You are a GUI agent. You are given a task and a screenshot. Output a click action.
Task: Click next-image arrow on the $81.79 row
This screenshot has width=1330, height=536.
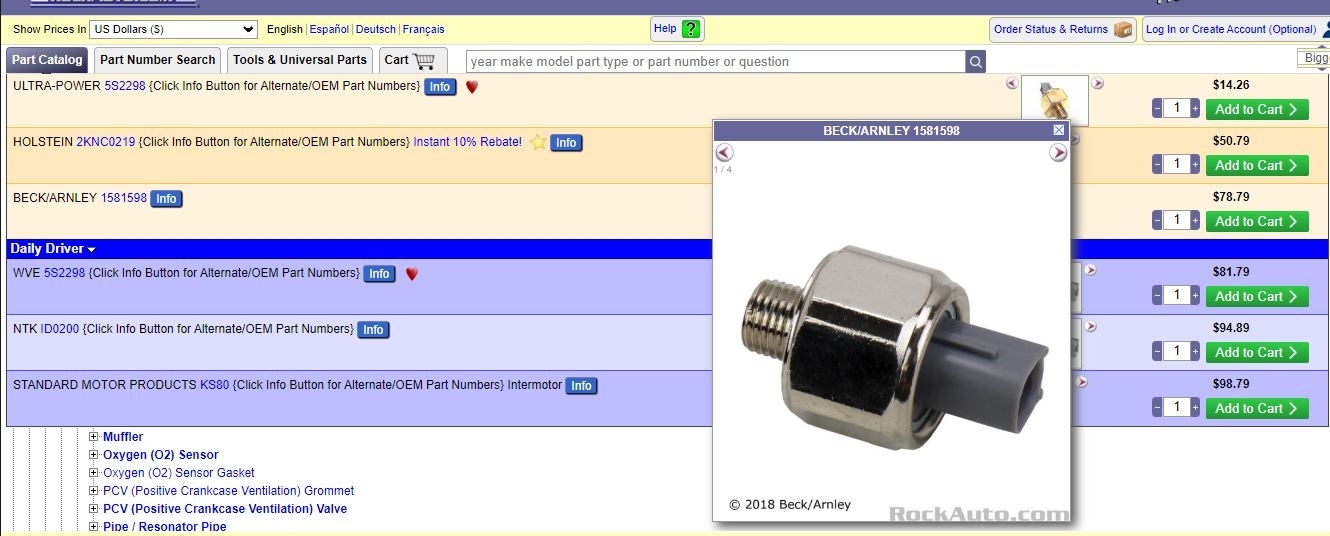click(1091, 270)
